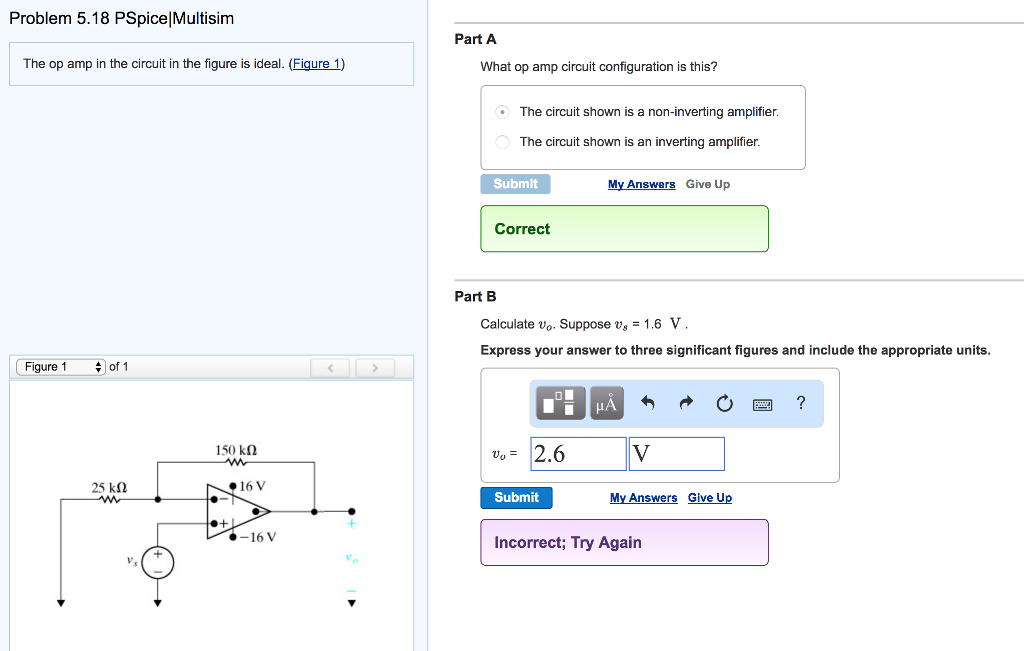Open the Figure 1 link
This screenshot has width=1024, height=651.
pos(317,63)
